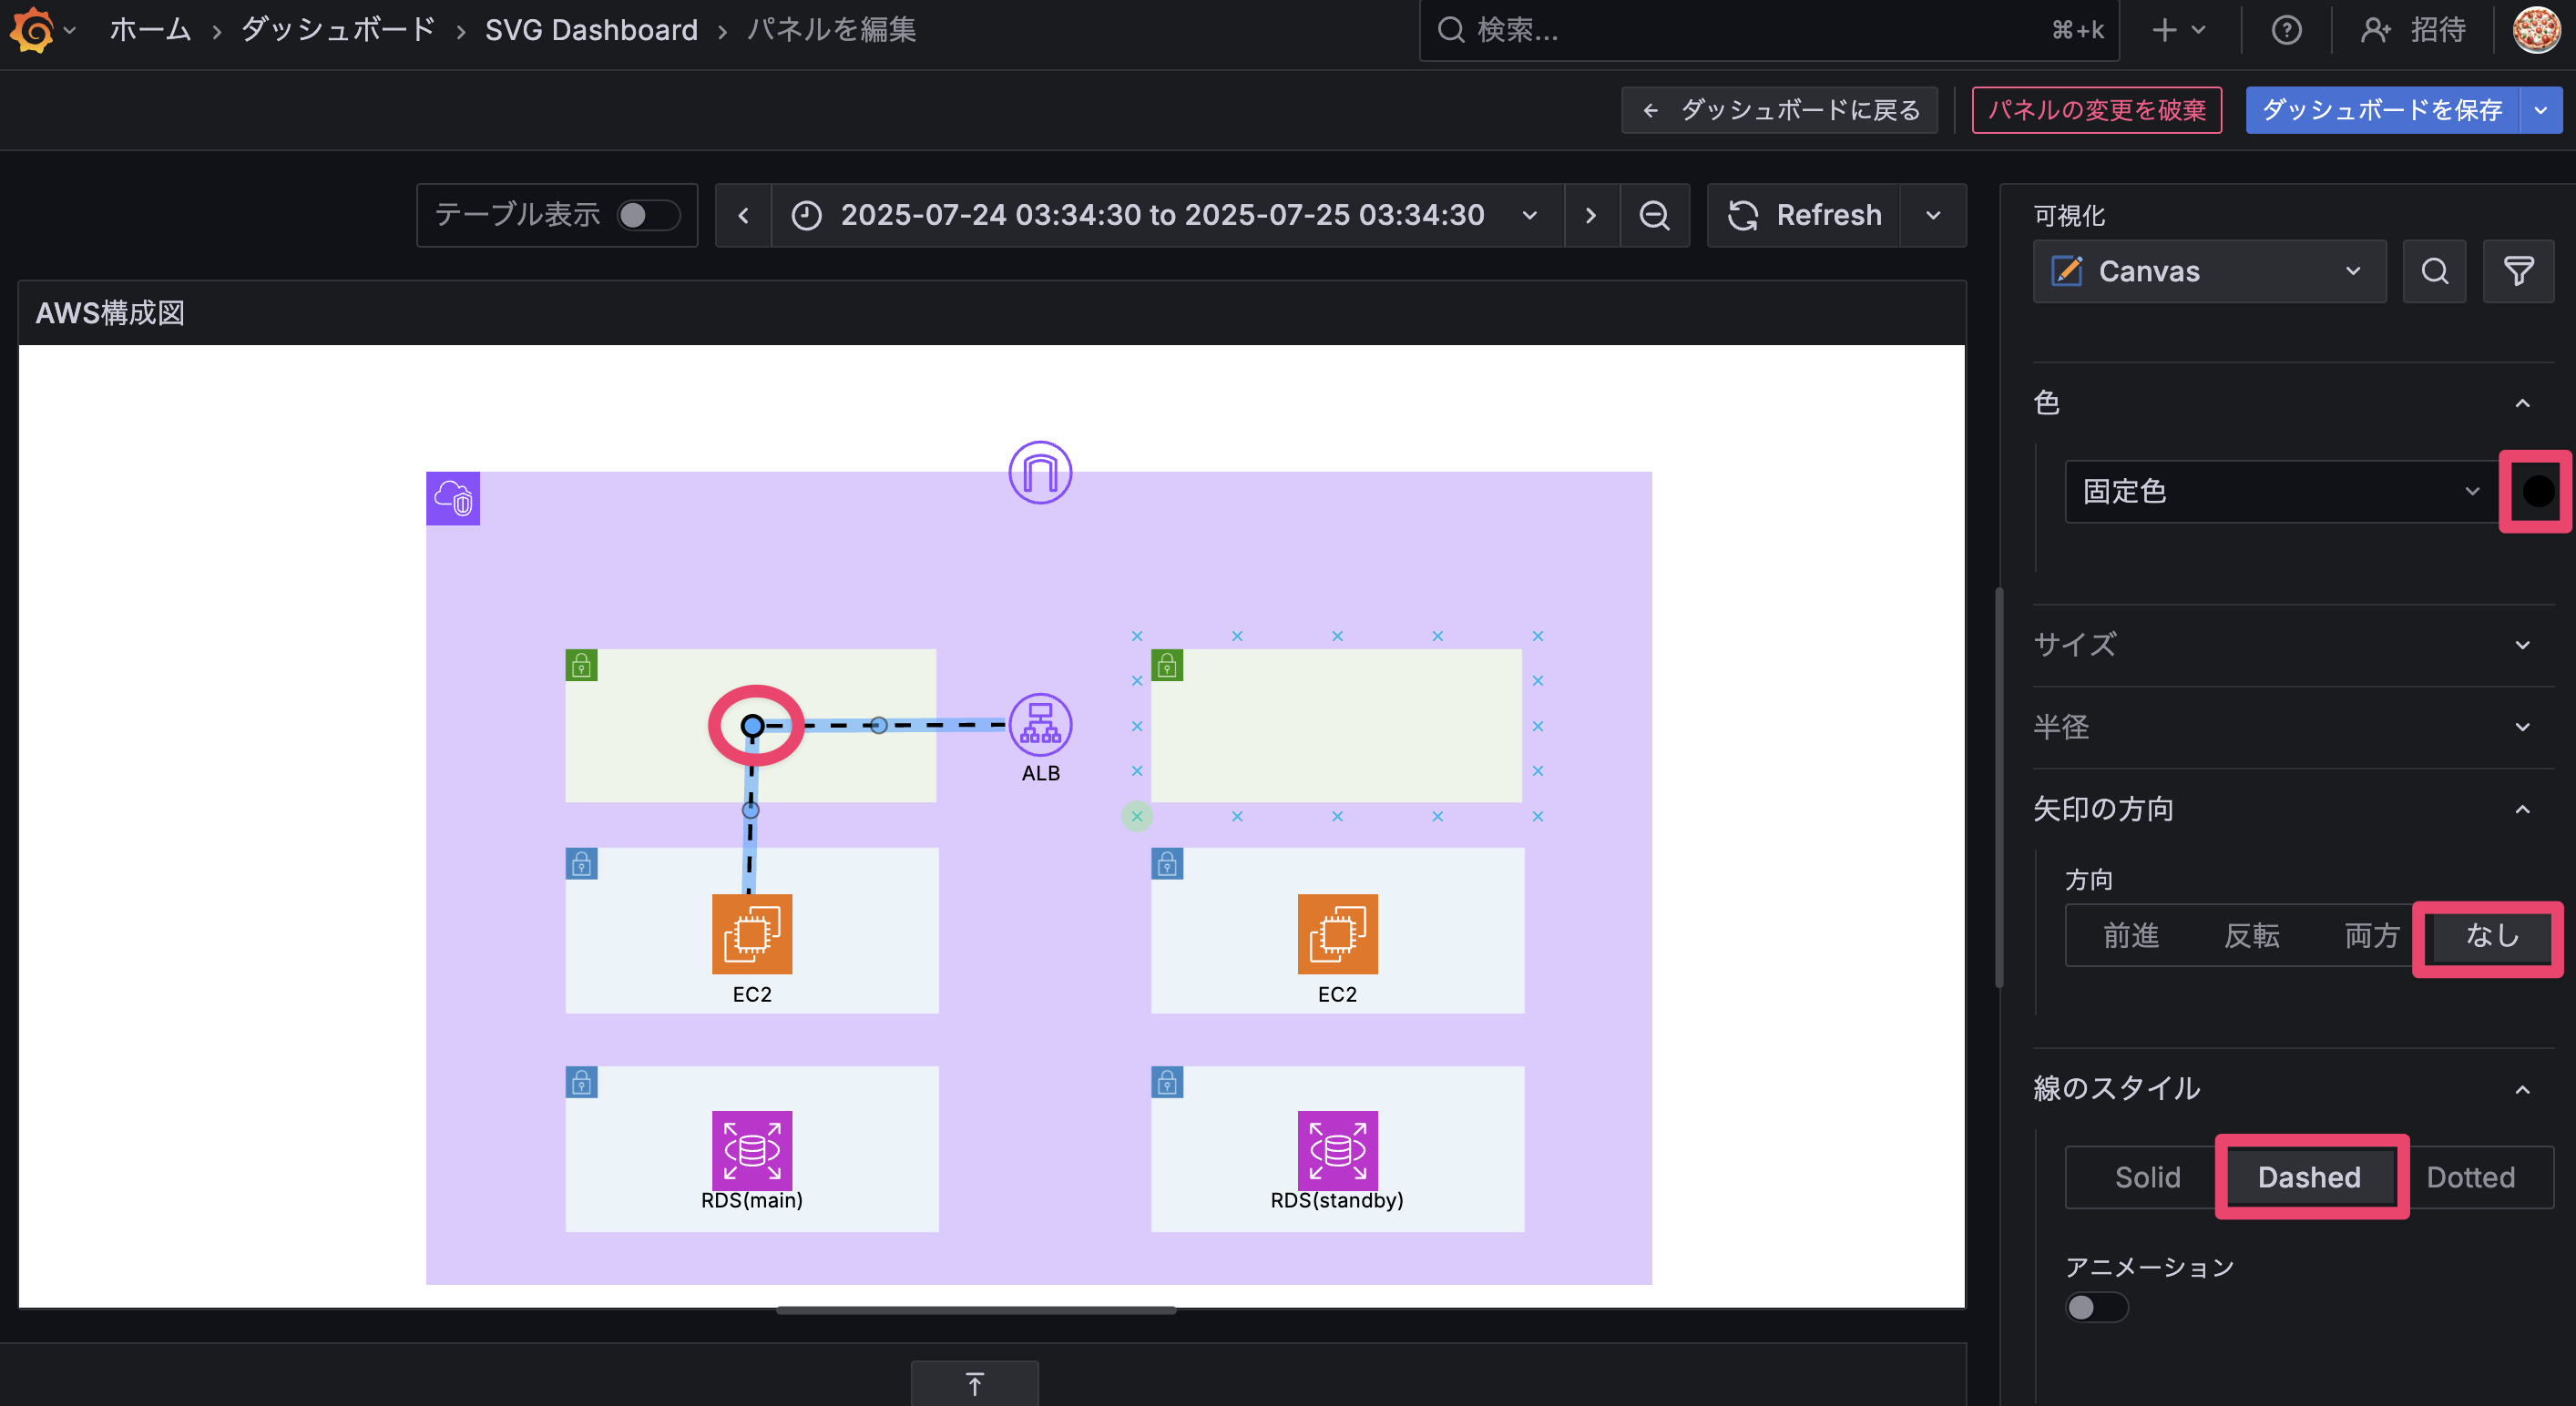Toggle the テーブル表示 switch
2576x1406 pixels.
point(648,215)
